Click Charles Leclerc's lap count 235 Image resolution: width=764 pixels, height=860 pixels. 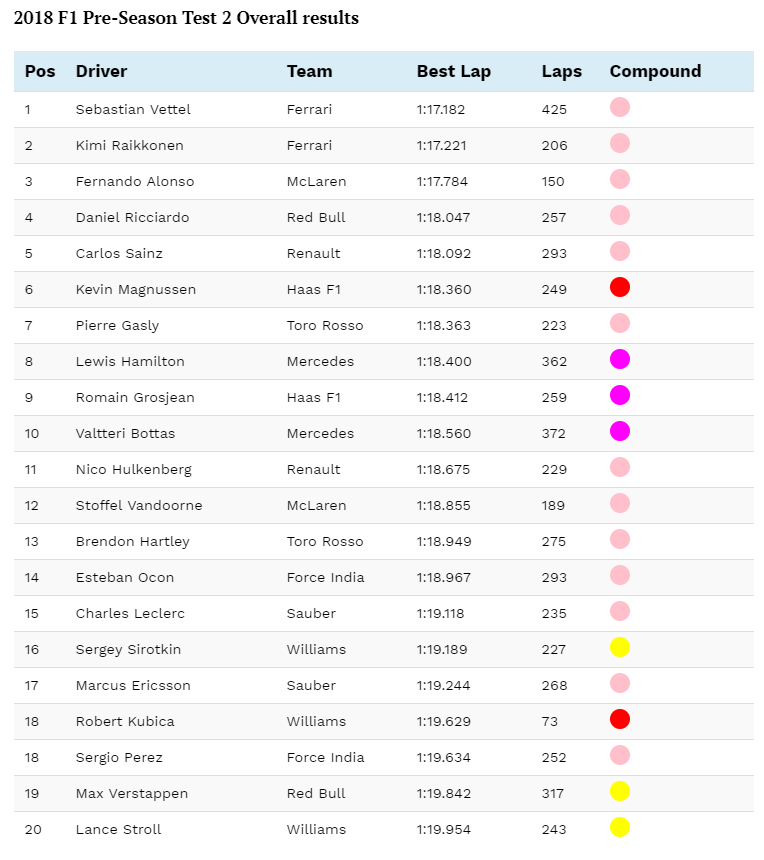coord(554,614)
